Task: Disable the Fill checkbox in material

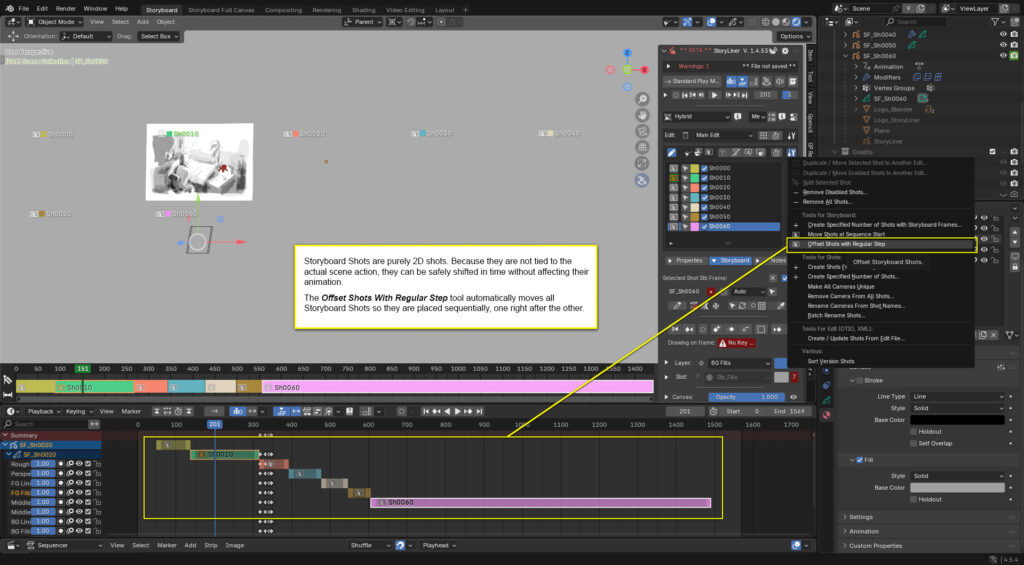Action: tap(859, 460)
